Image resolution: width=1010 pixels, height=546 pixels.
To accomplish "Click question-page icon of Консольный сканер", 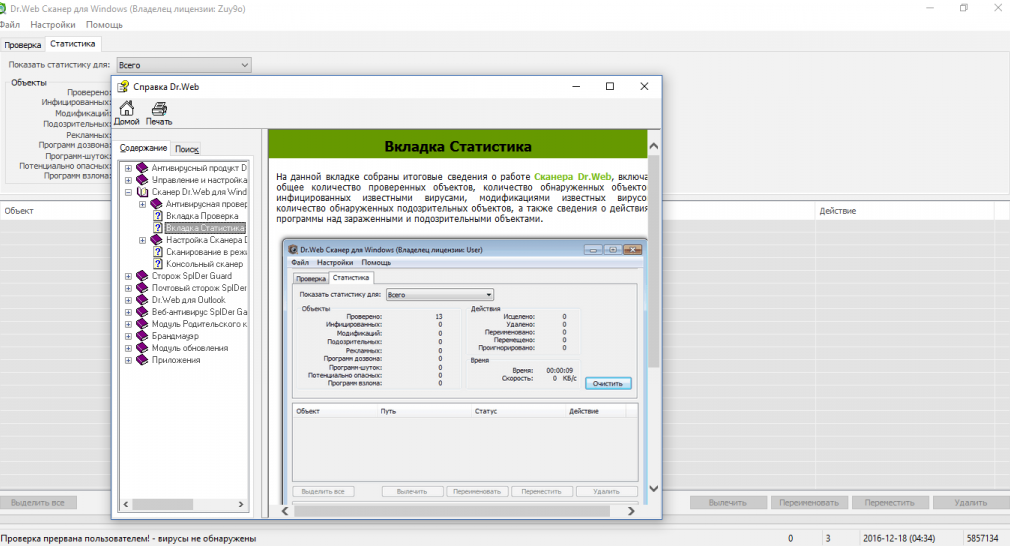I will point(158,264).
